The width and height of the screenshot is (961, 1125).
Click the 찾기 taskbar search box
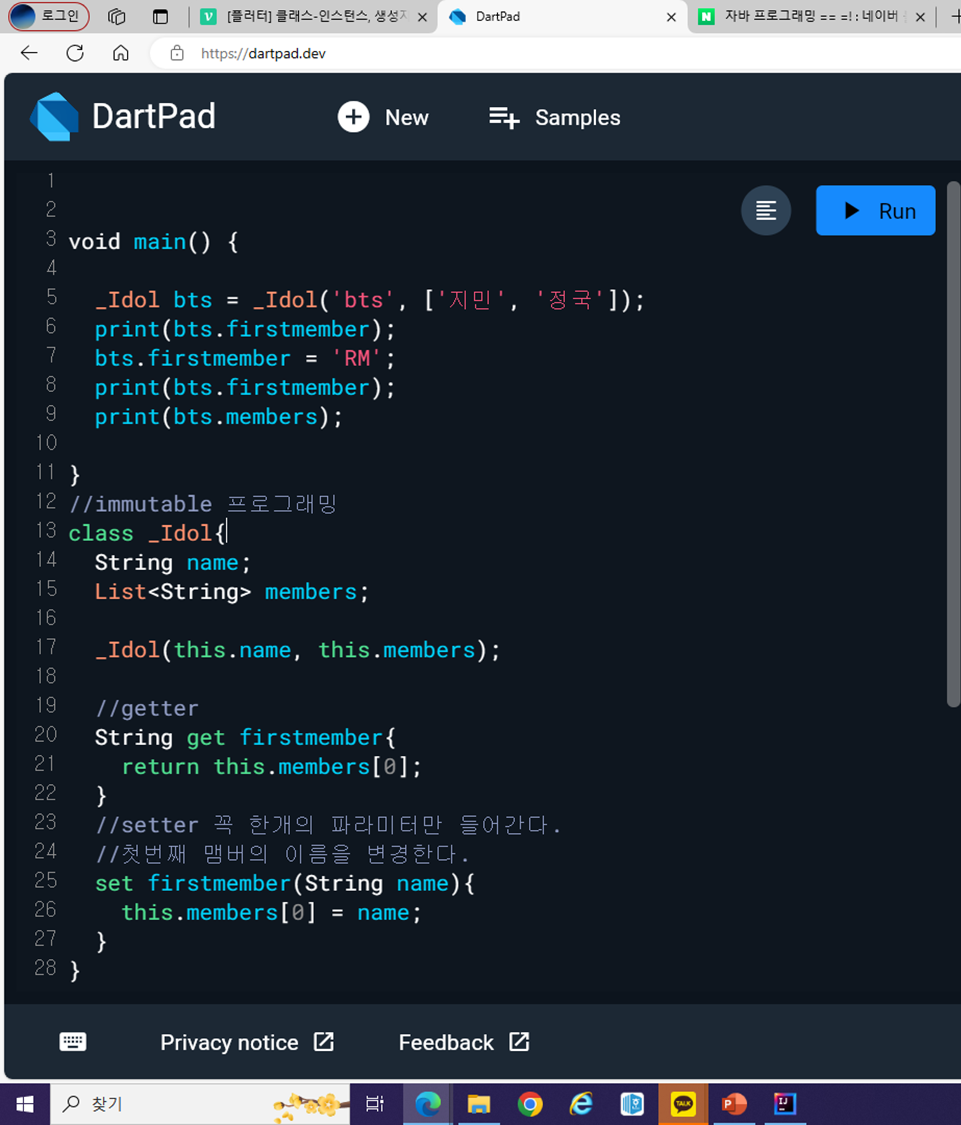tap(200, 1104)
